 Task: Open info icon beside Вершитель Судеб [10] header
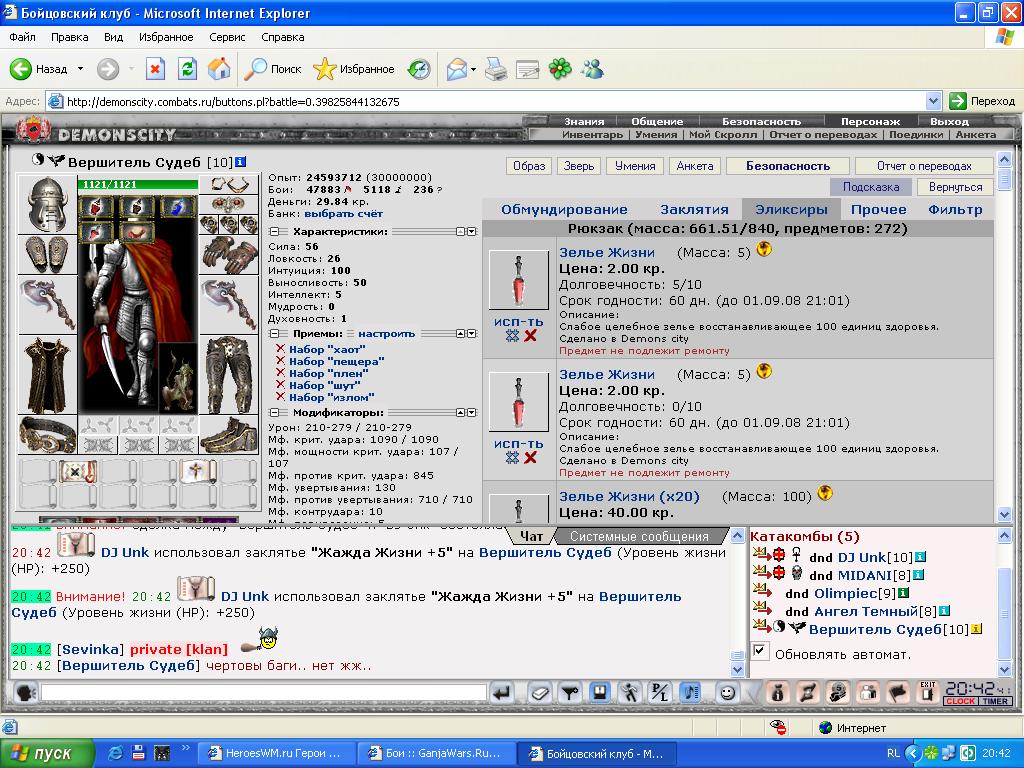[240, 161]
